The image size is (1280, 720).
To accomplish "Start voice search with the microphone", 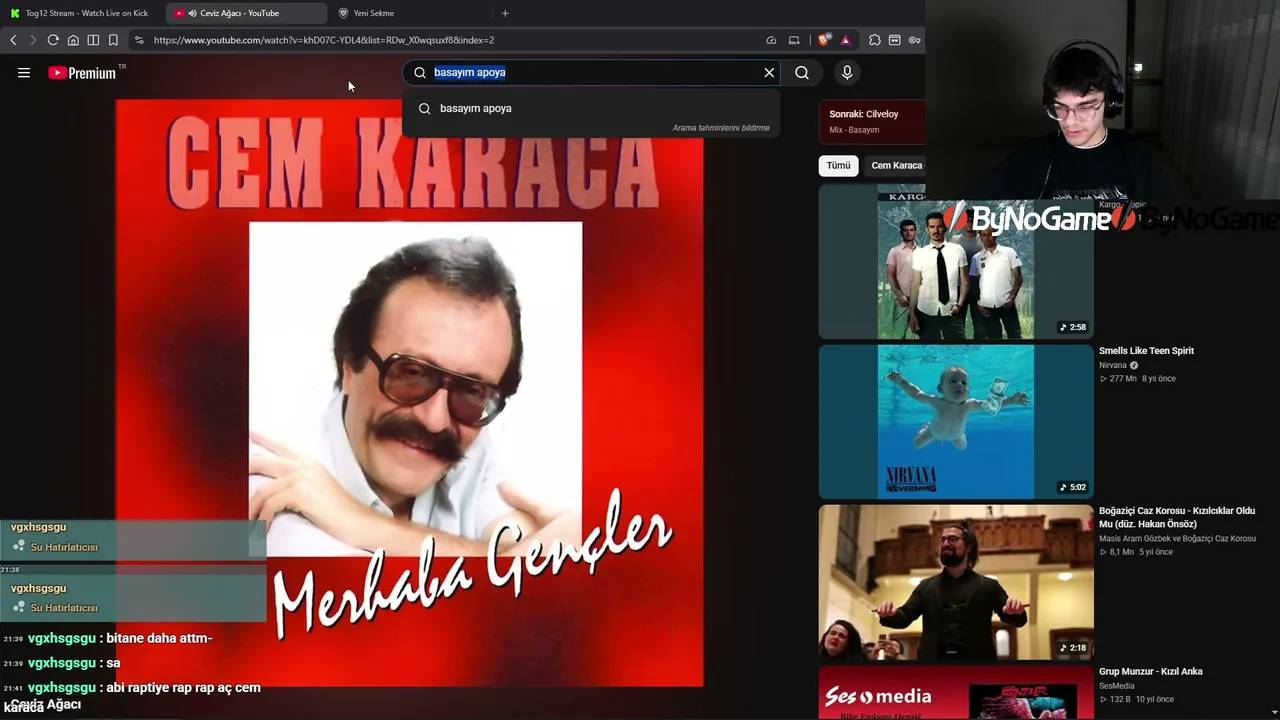I will tap(847, 72).
